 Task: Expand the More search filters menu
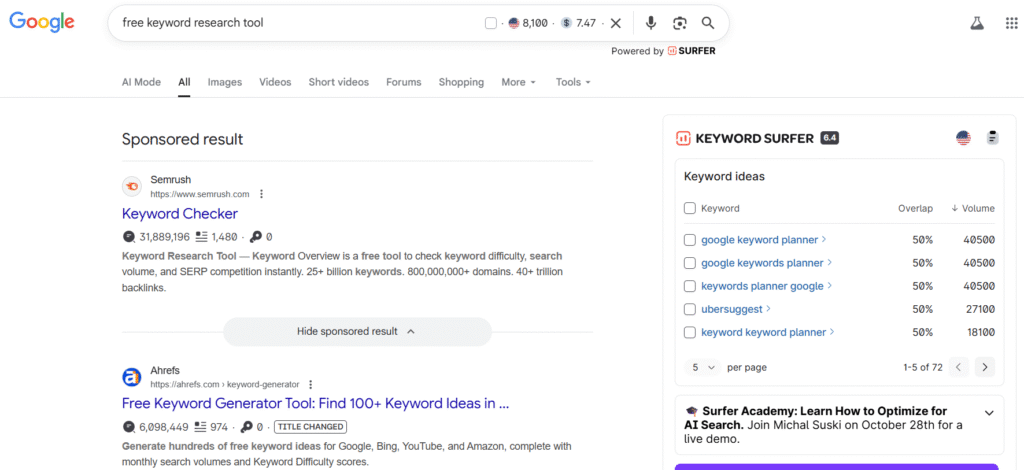[519, 82]
